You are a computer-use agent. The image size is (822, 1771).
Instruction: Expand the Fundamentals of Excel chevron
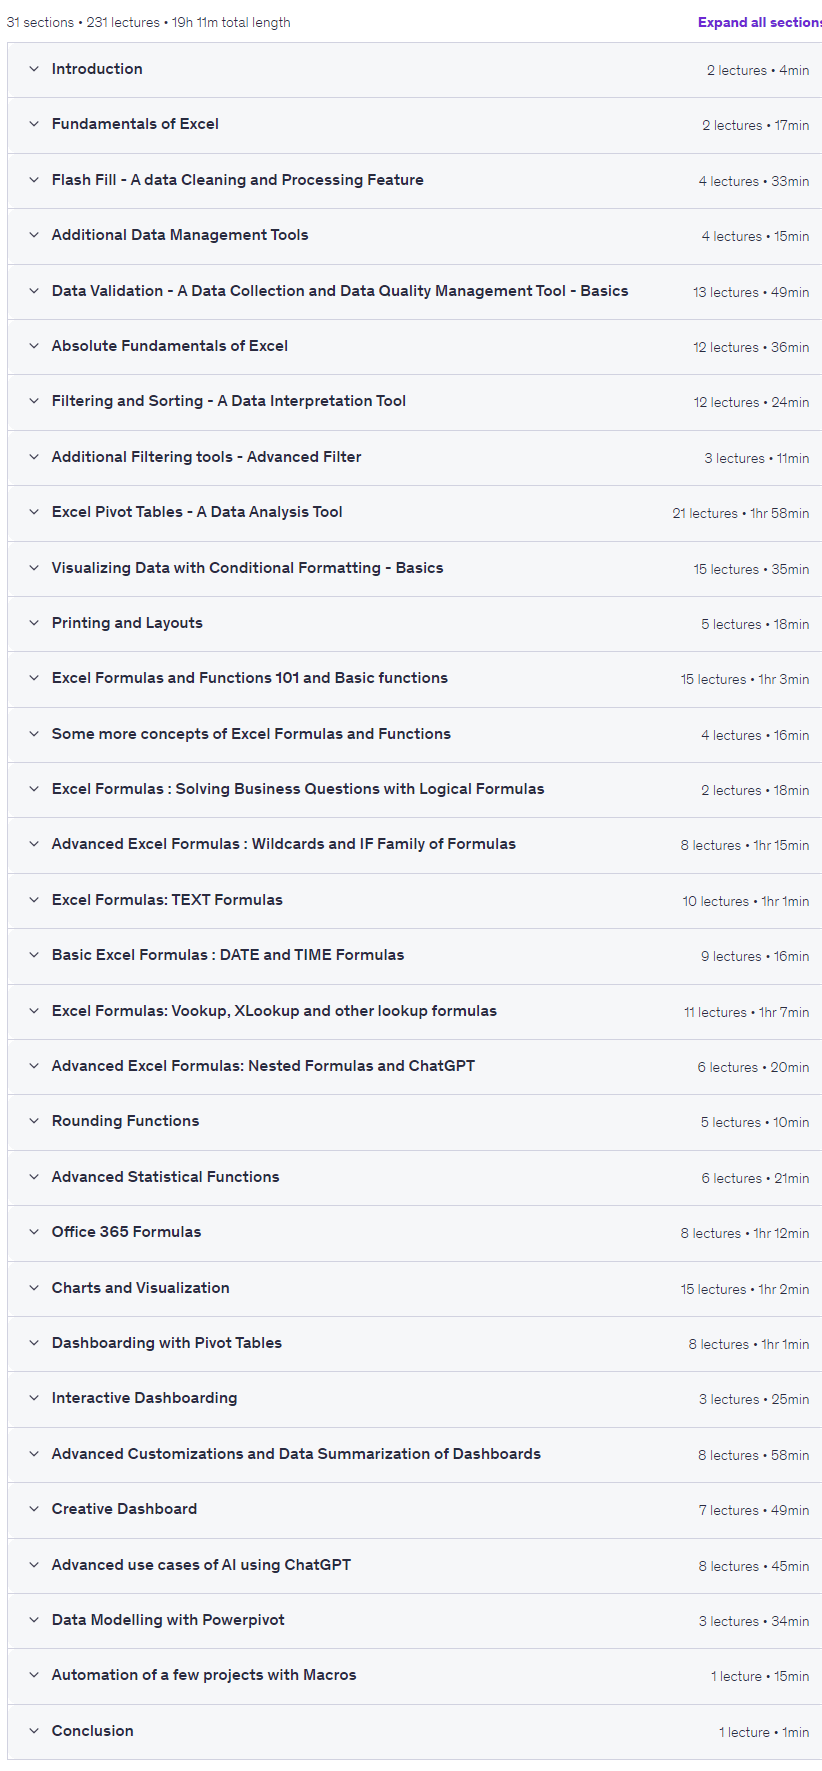tap(34, 124)
